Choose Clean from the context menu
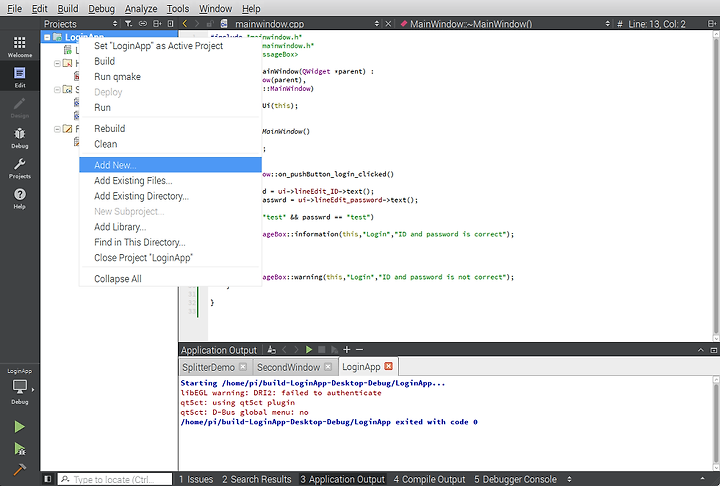The image size is (720, 486). (x=170, y=144)
